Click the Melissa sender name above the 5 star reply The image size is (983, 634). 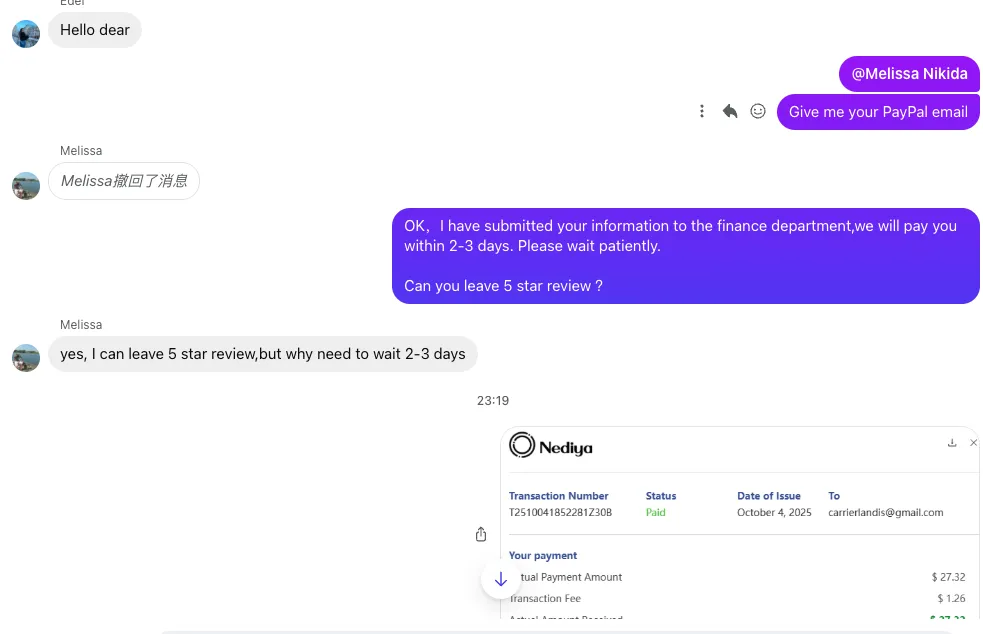[81, 325]
